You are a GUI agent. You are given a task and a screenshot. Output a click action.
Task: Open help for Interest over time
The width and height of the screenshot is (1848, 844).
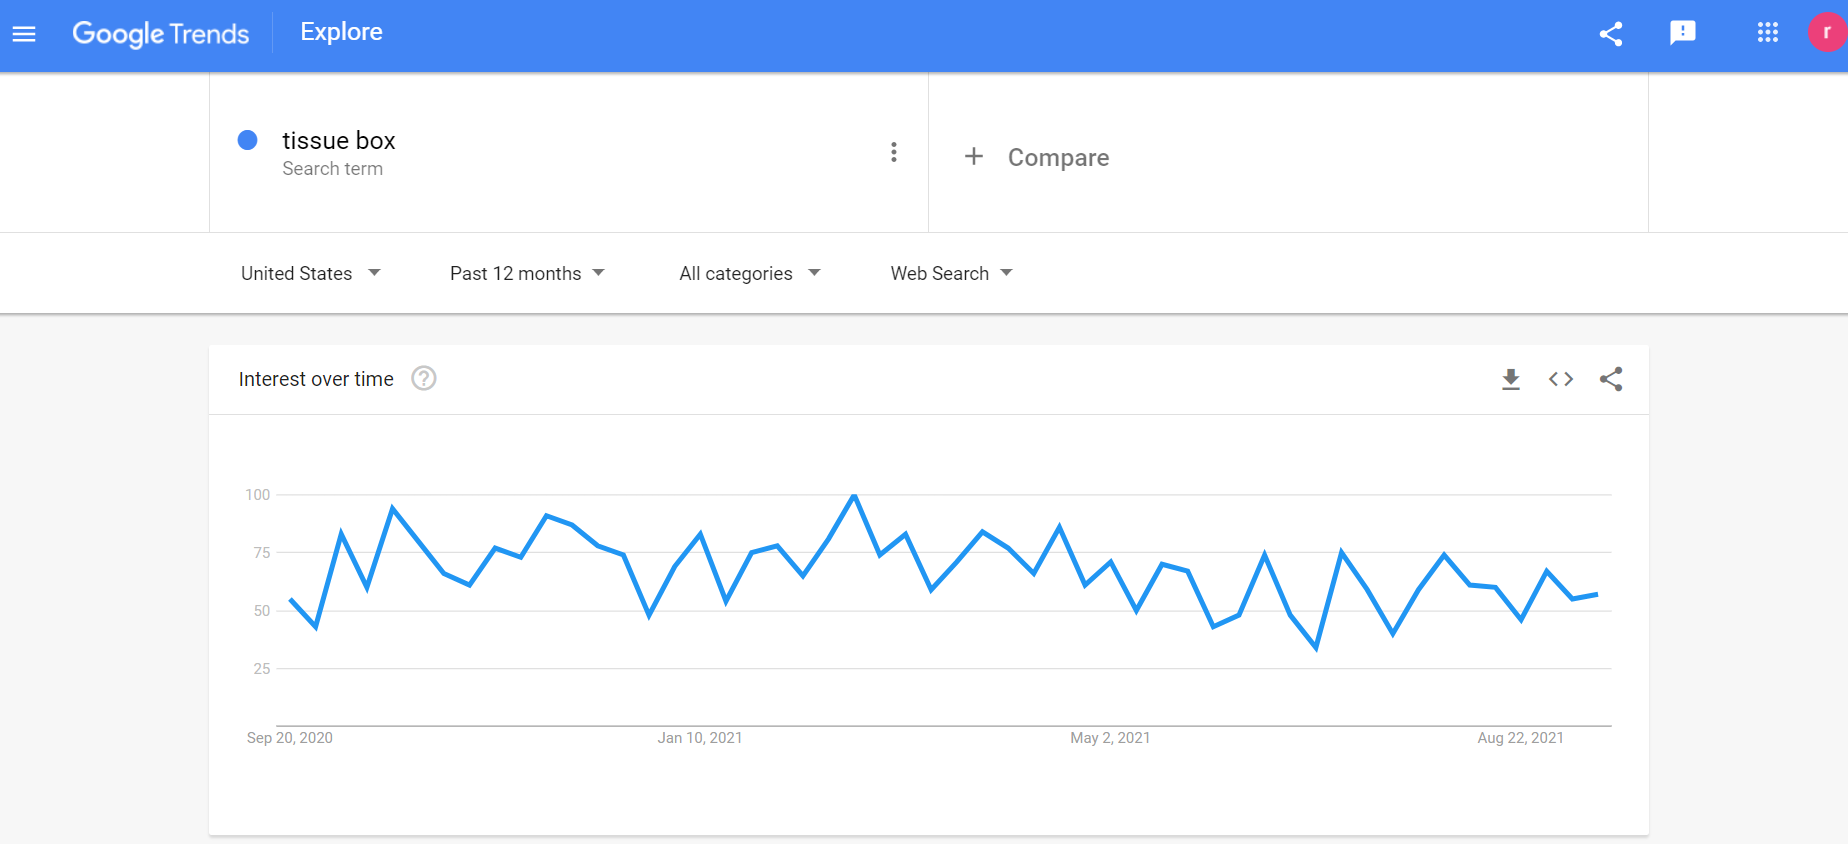(424, 379)
